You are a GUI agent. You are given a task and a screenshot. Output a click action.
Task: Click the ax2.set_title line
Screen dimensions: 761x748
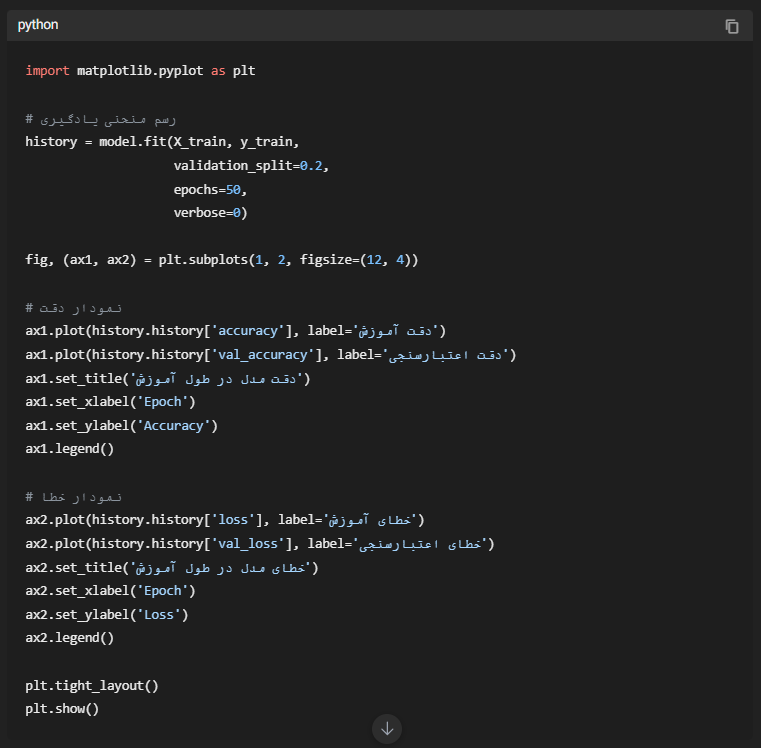tap(172, 567)
